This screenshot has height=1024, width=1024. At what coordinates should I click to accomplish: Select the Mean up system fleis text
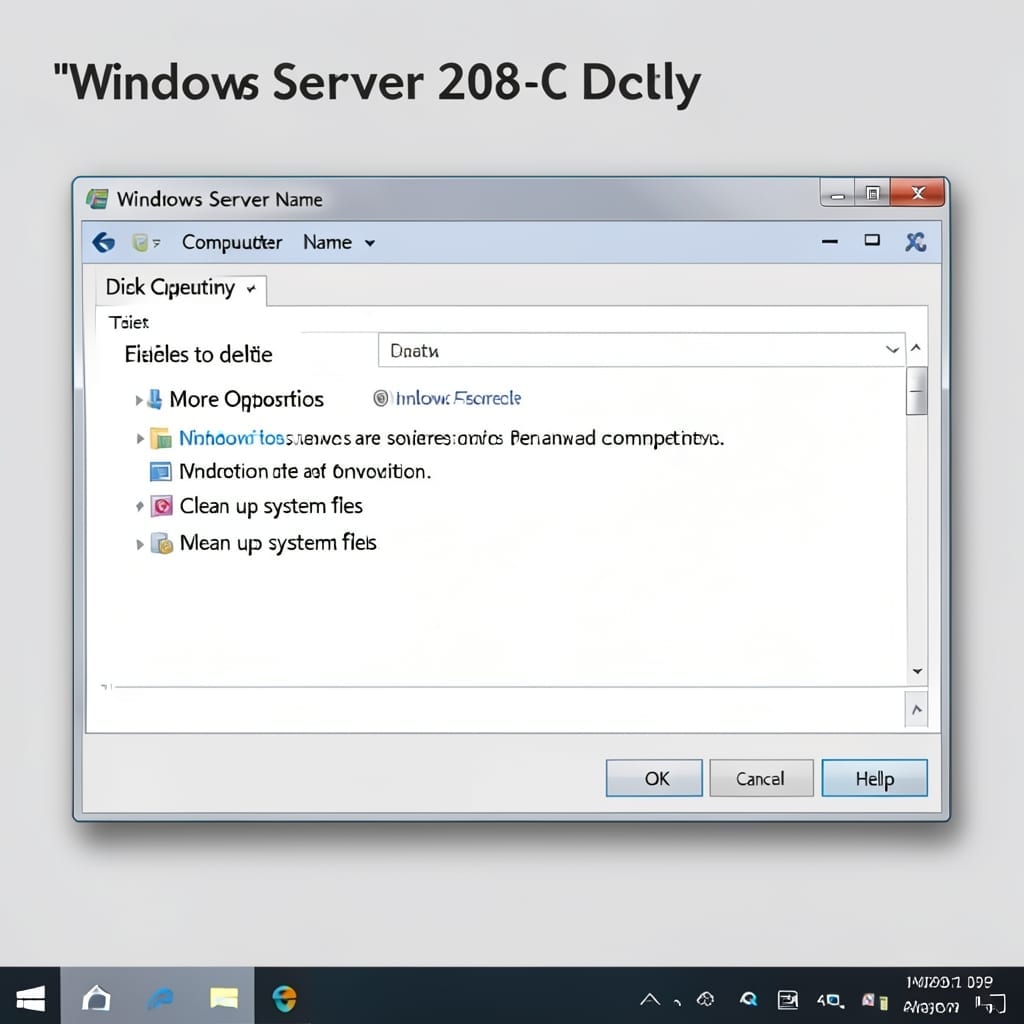[278, 543]
